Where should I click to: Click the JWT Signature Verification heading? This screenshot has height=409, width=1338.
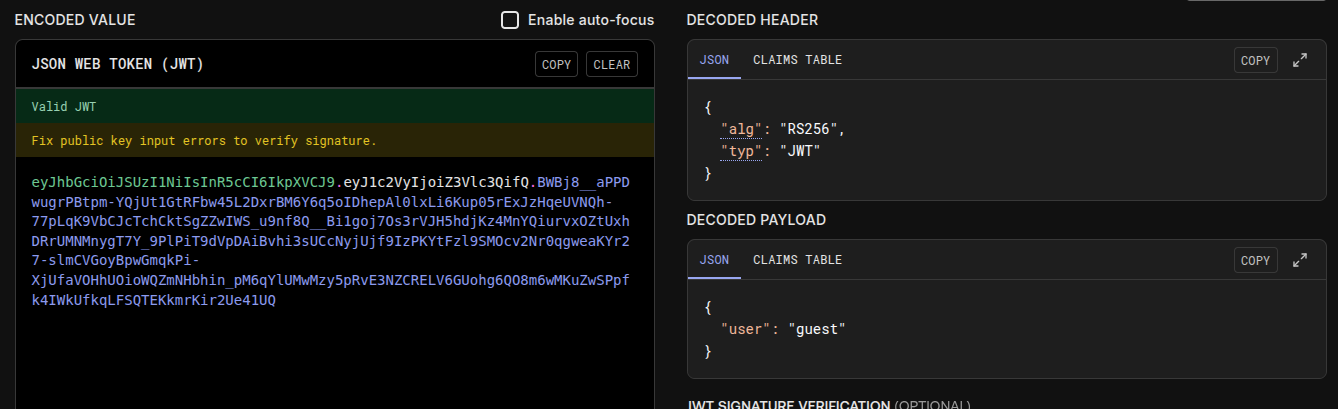788,405
